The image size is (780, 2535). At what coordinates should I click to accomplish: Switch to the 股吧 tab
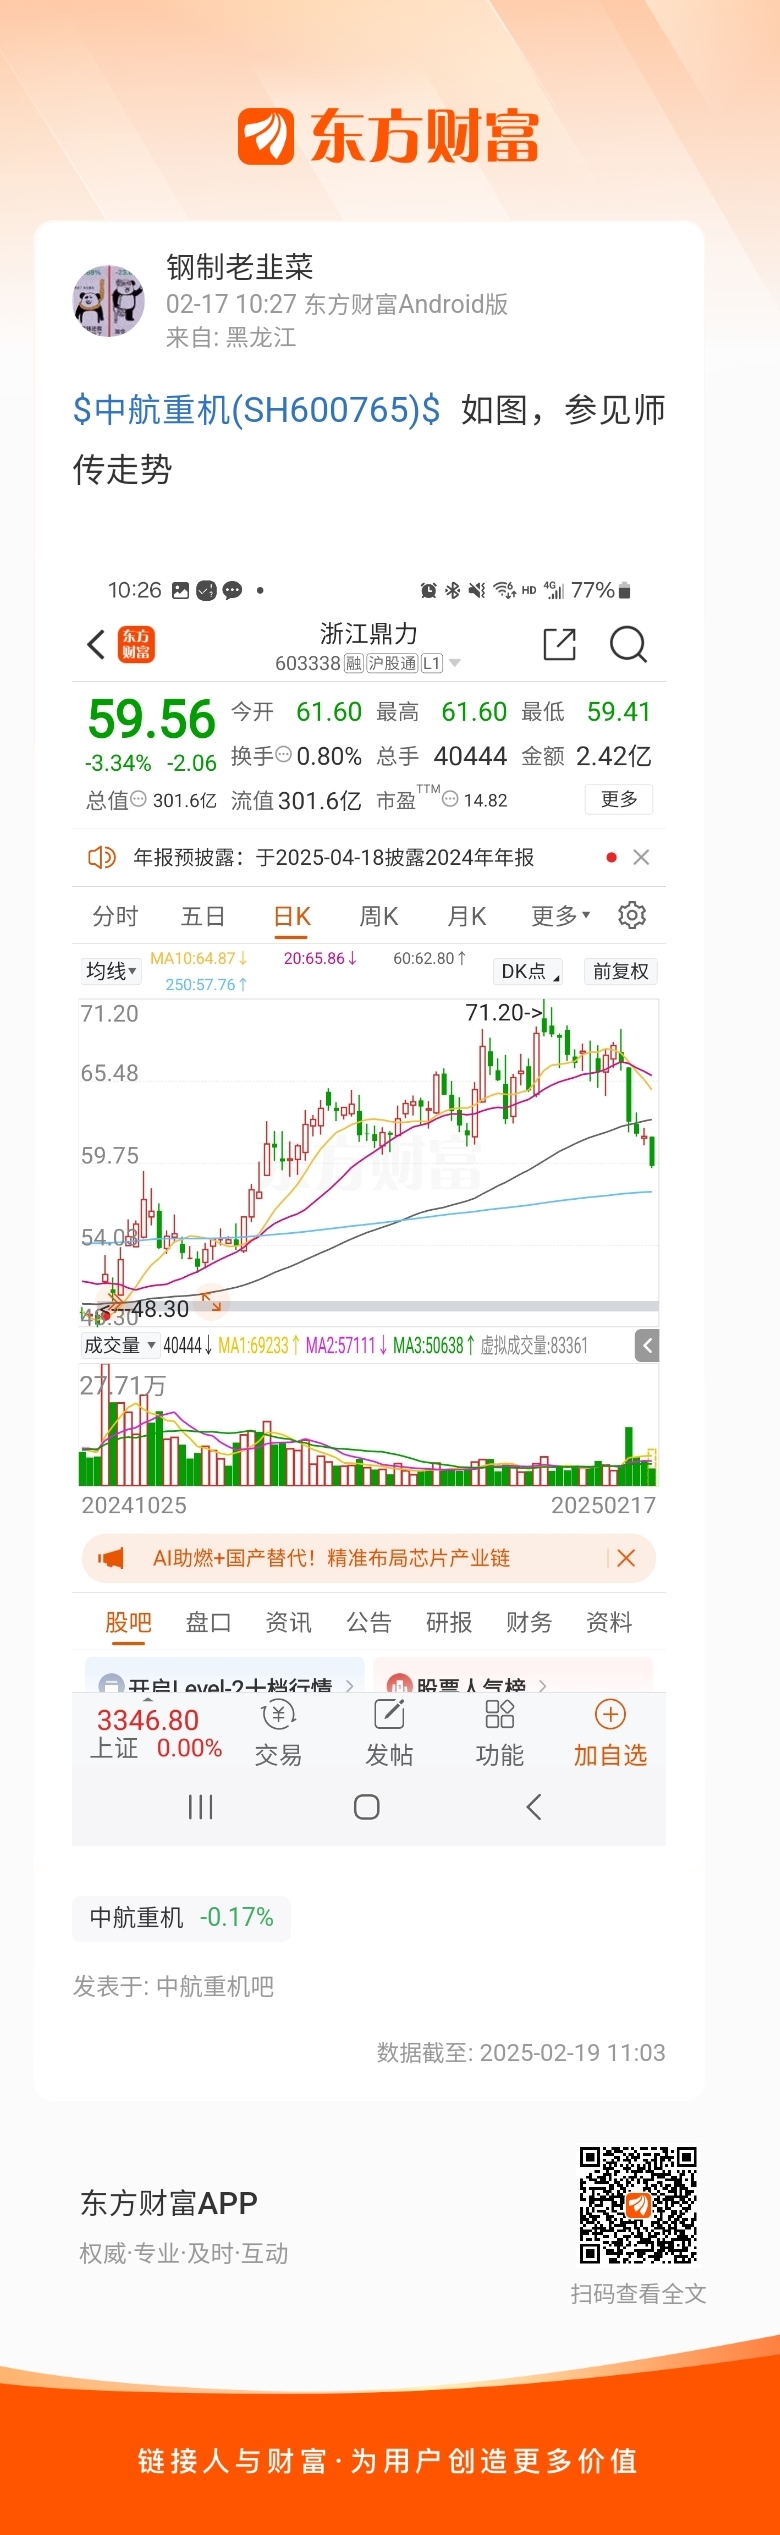point(129,1622)
